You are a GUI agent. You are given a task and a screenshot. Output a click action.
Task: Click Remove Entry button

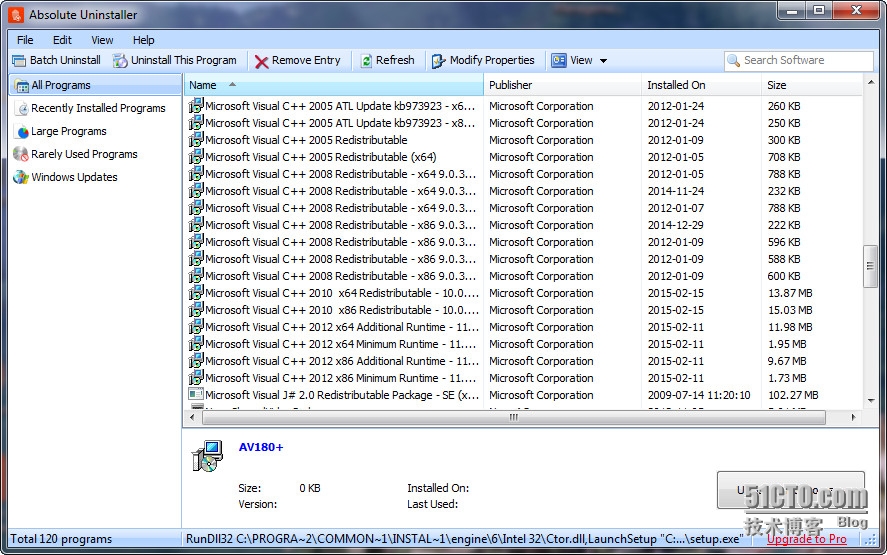298,61
